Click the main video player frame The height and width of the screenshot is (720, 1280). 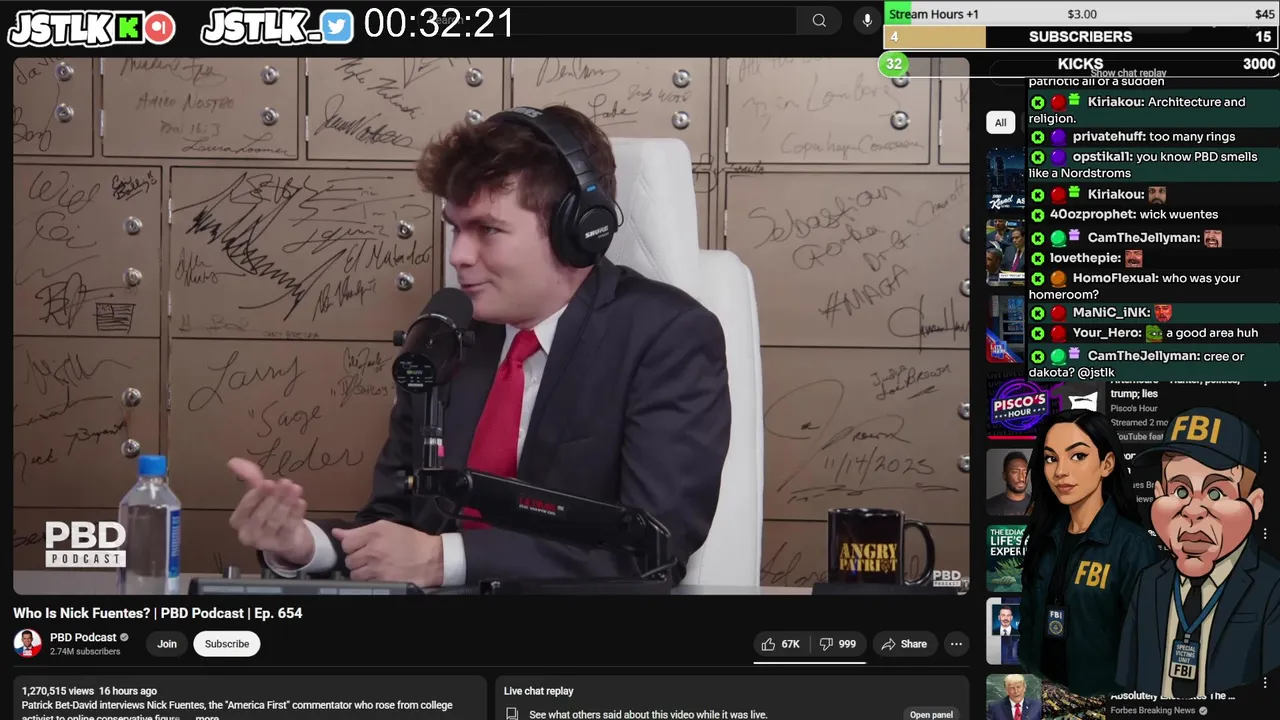[x=491, y=325]
